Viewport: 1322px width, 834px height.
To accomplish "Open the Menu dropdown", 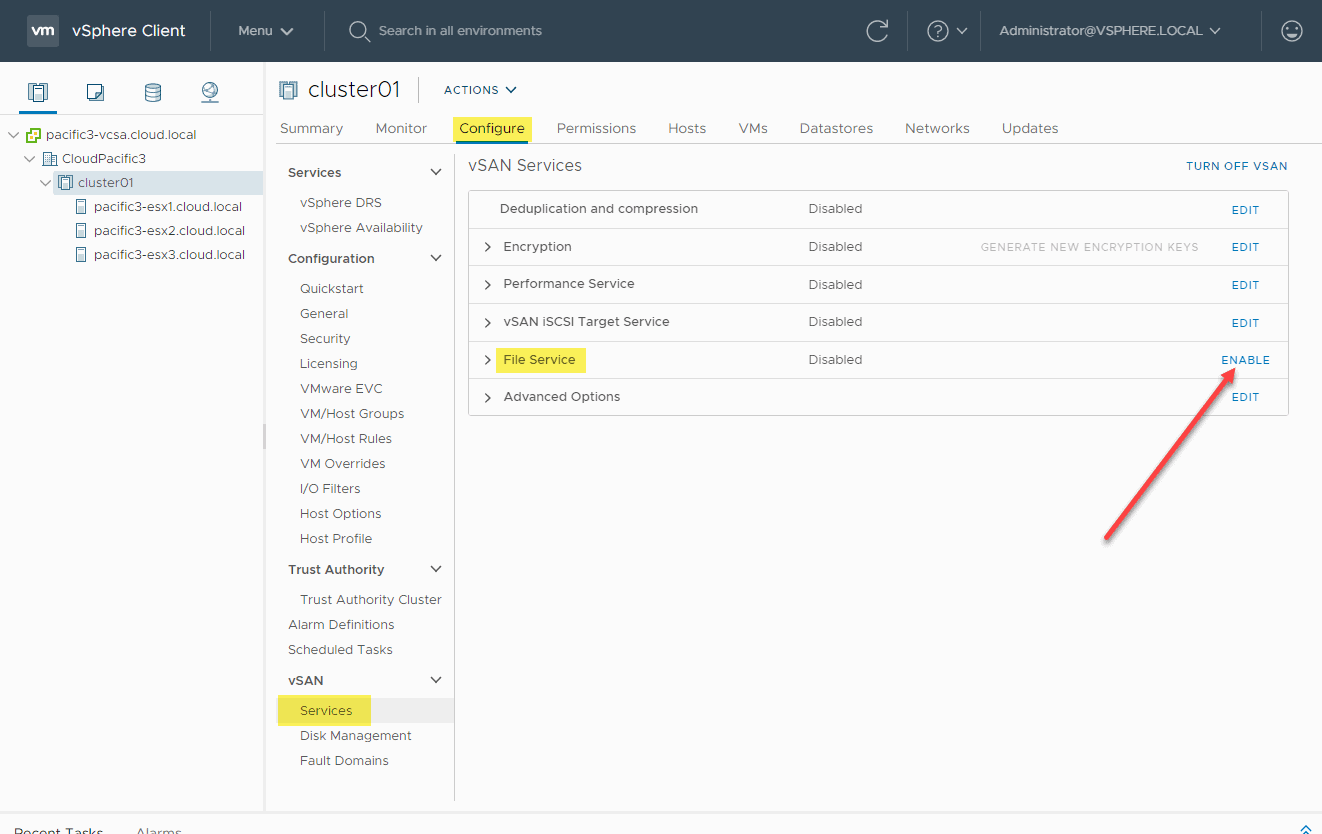I will point(265,31).
